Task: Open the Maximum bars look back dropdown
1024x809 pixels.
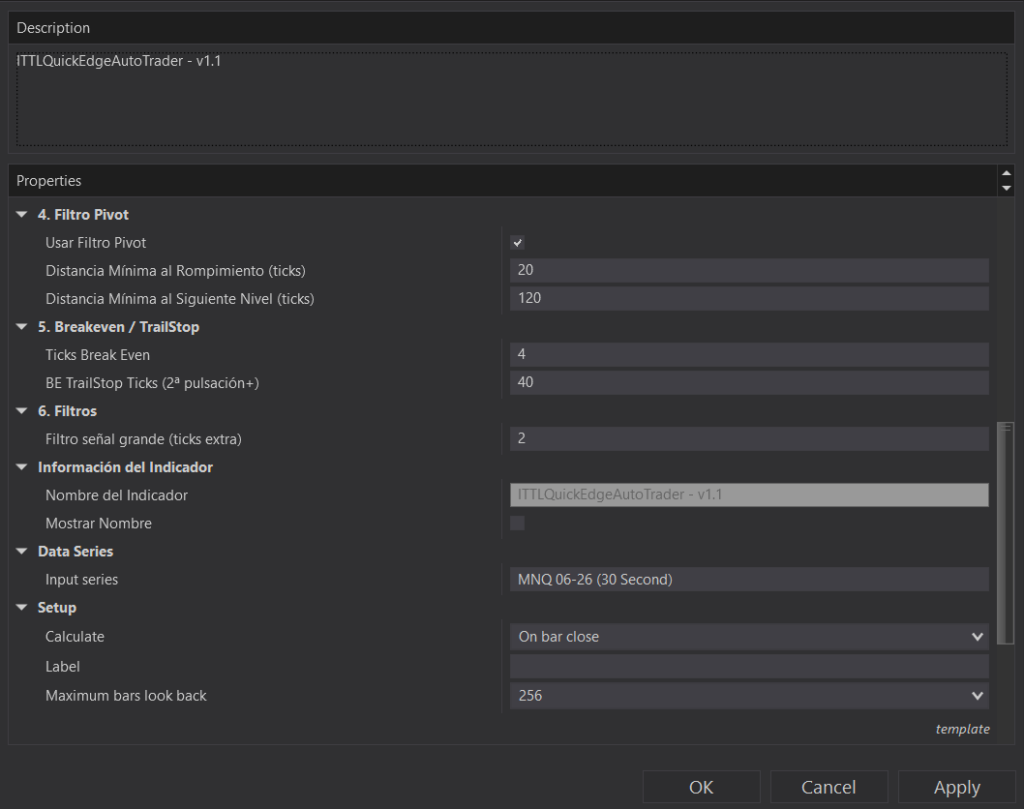Action: pos(748,695)
